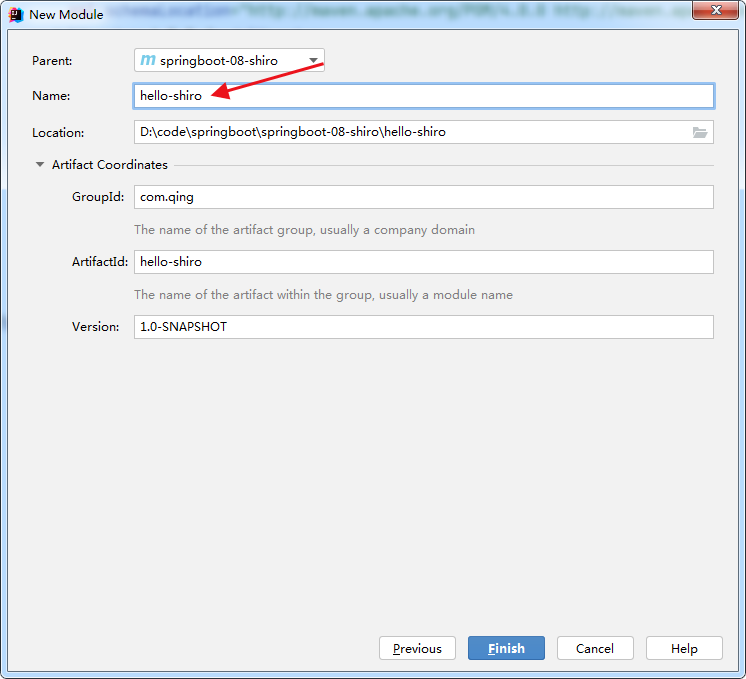Click the Artifact Coordinates heading text

(110, 165)
